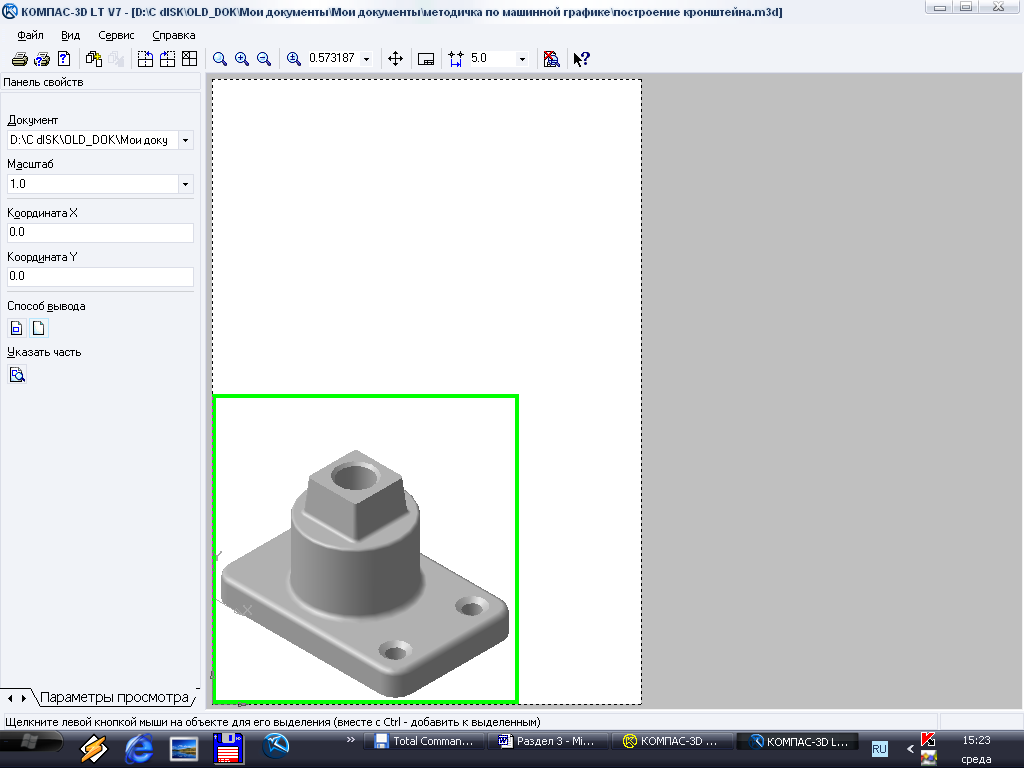Open the 5.0 step value dropdown
1024x768 pixels.
522,59
